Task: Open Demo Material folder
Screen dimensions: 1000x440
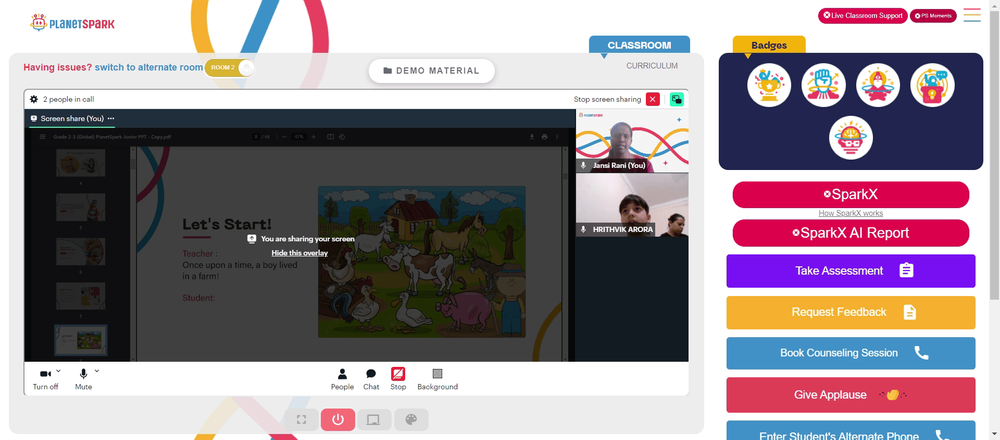Action: coord(432,71)
